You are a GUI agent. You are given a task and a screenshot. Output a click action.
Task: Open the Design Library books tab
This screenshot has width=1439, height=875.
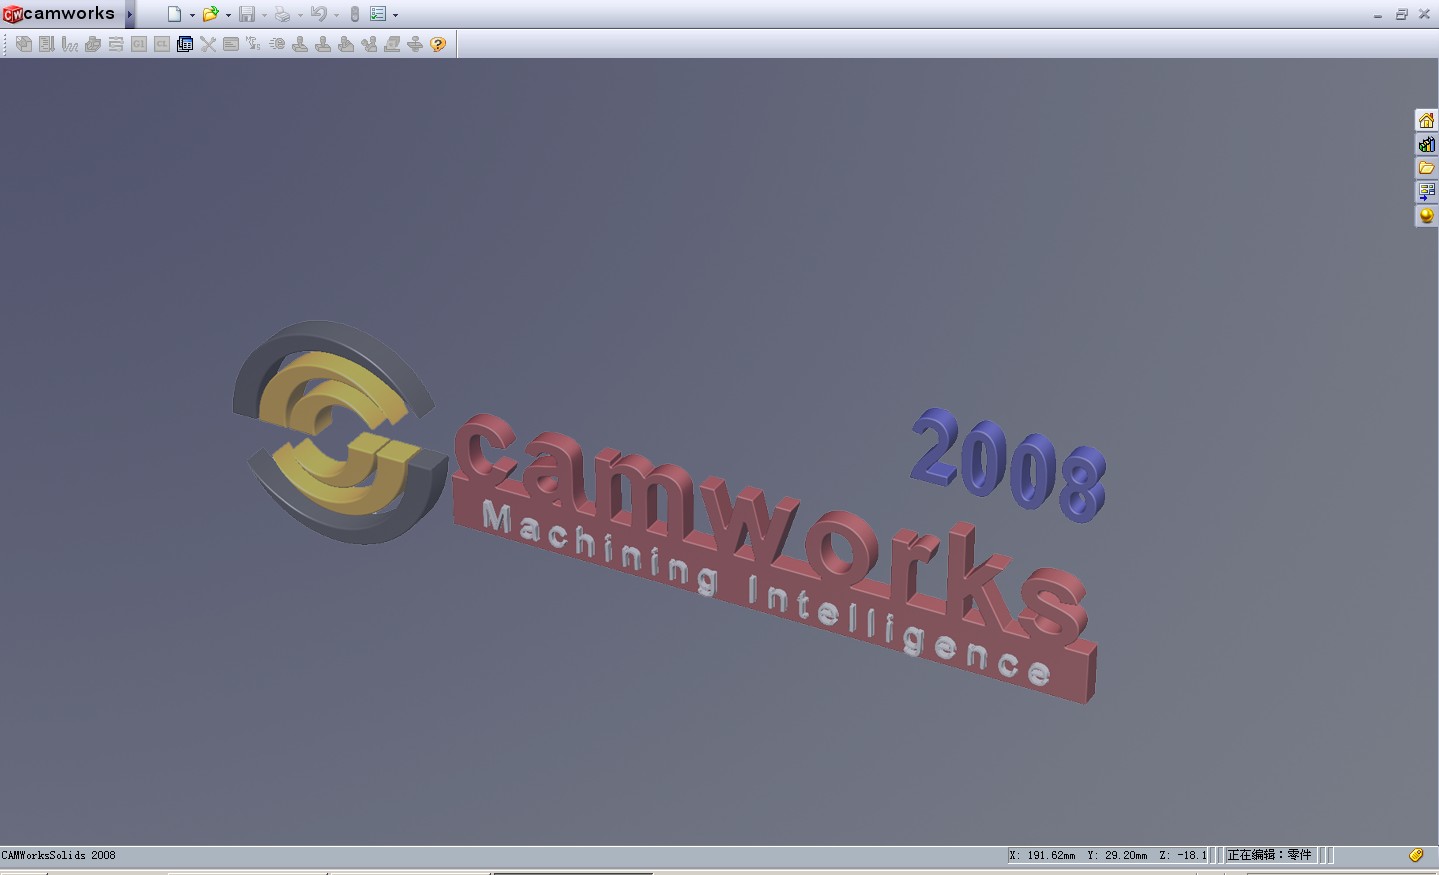[x=1427, y=144]
